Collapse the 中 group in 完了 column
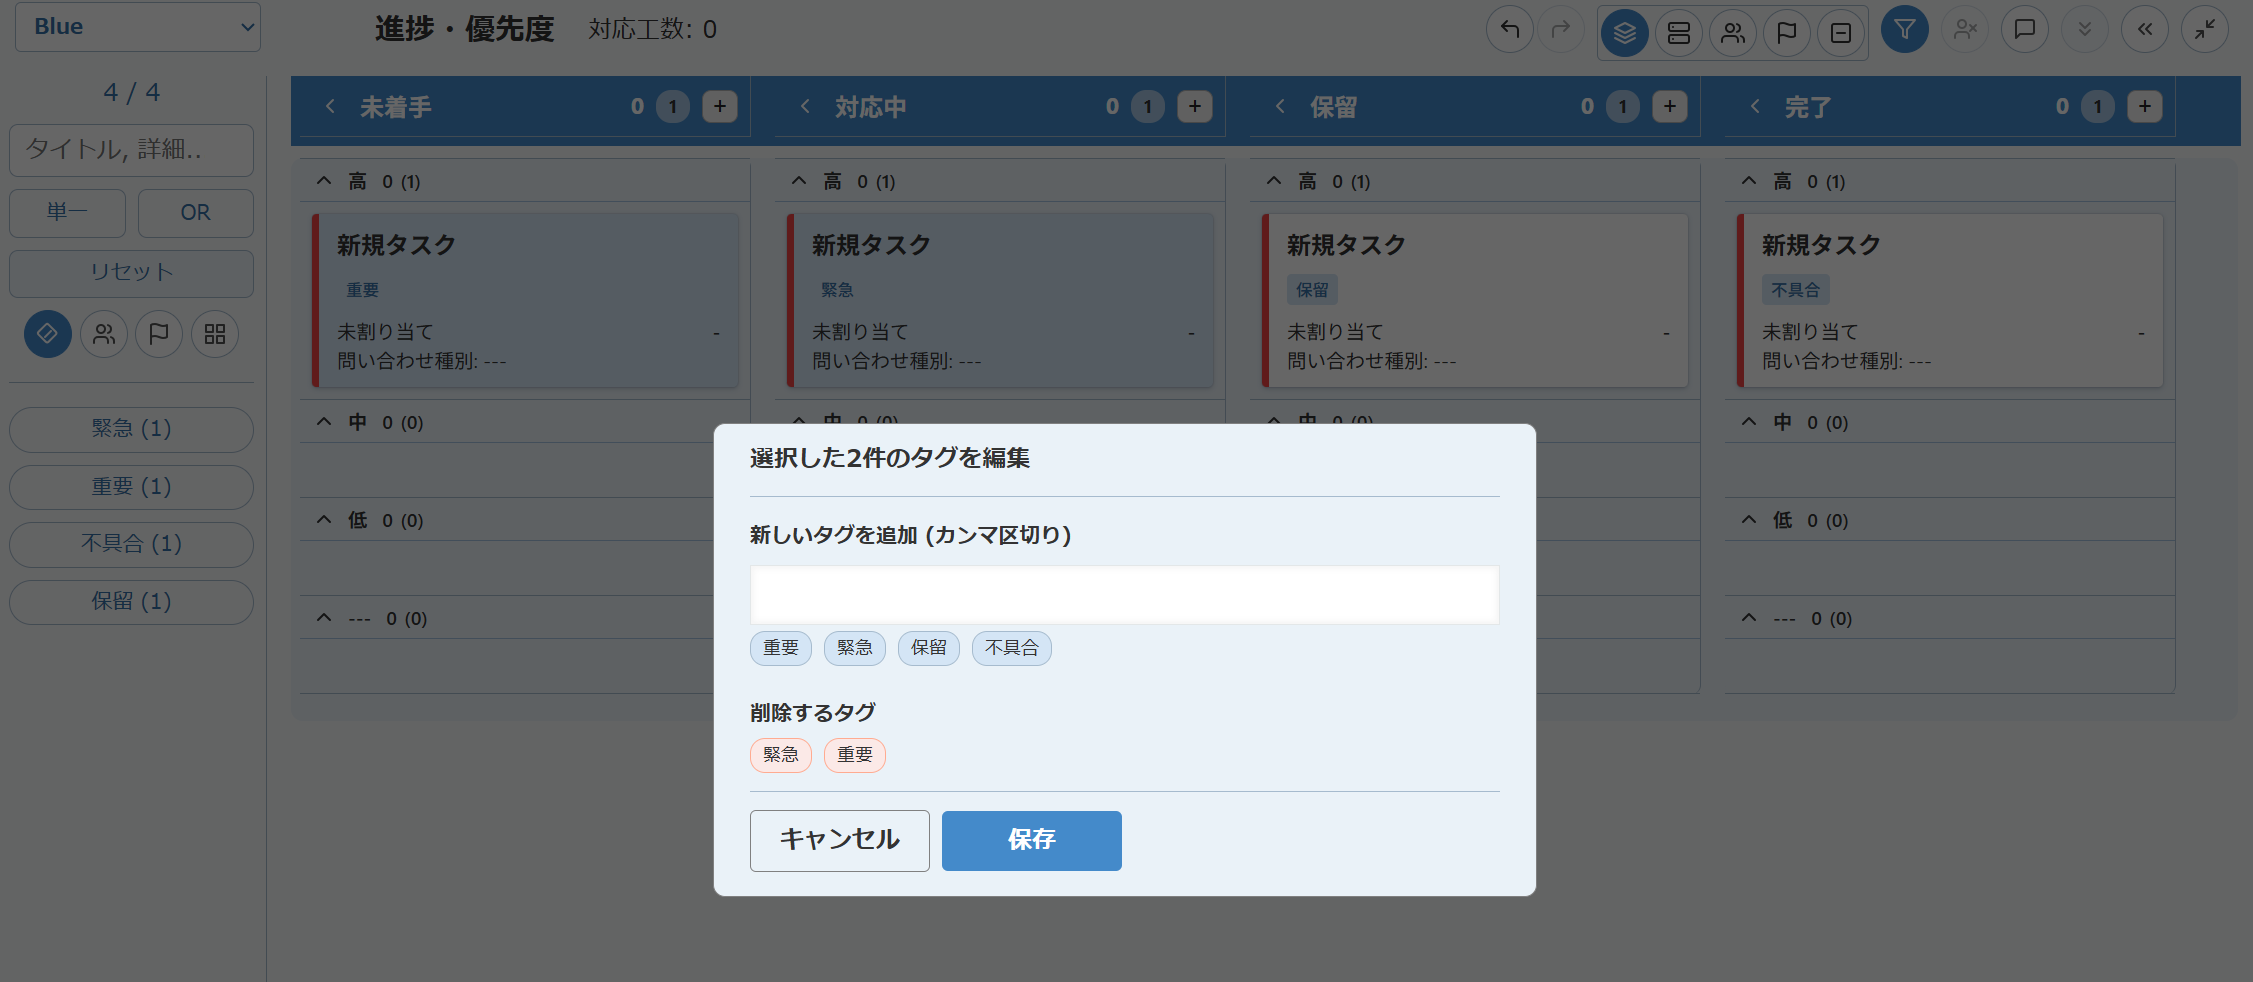 click(x=1749, y=422)
